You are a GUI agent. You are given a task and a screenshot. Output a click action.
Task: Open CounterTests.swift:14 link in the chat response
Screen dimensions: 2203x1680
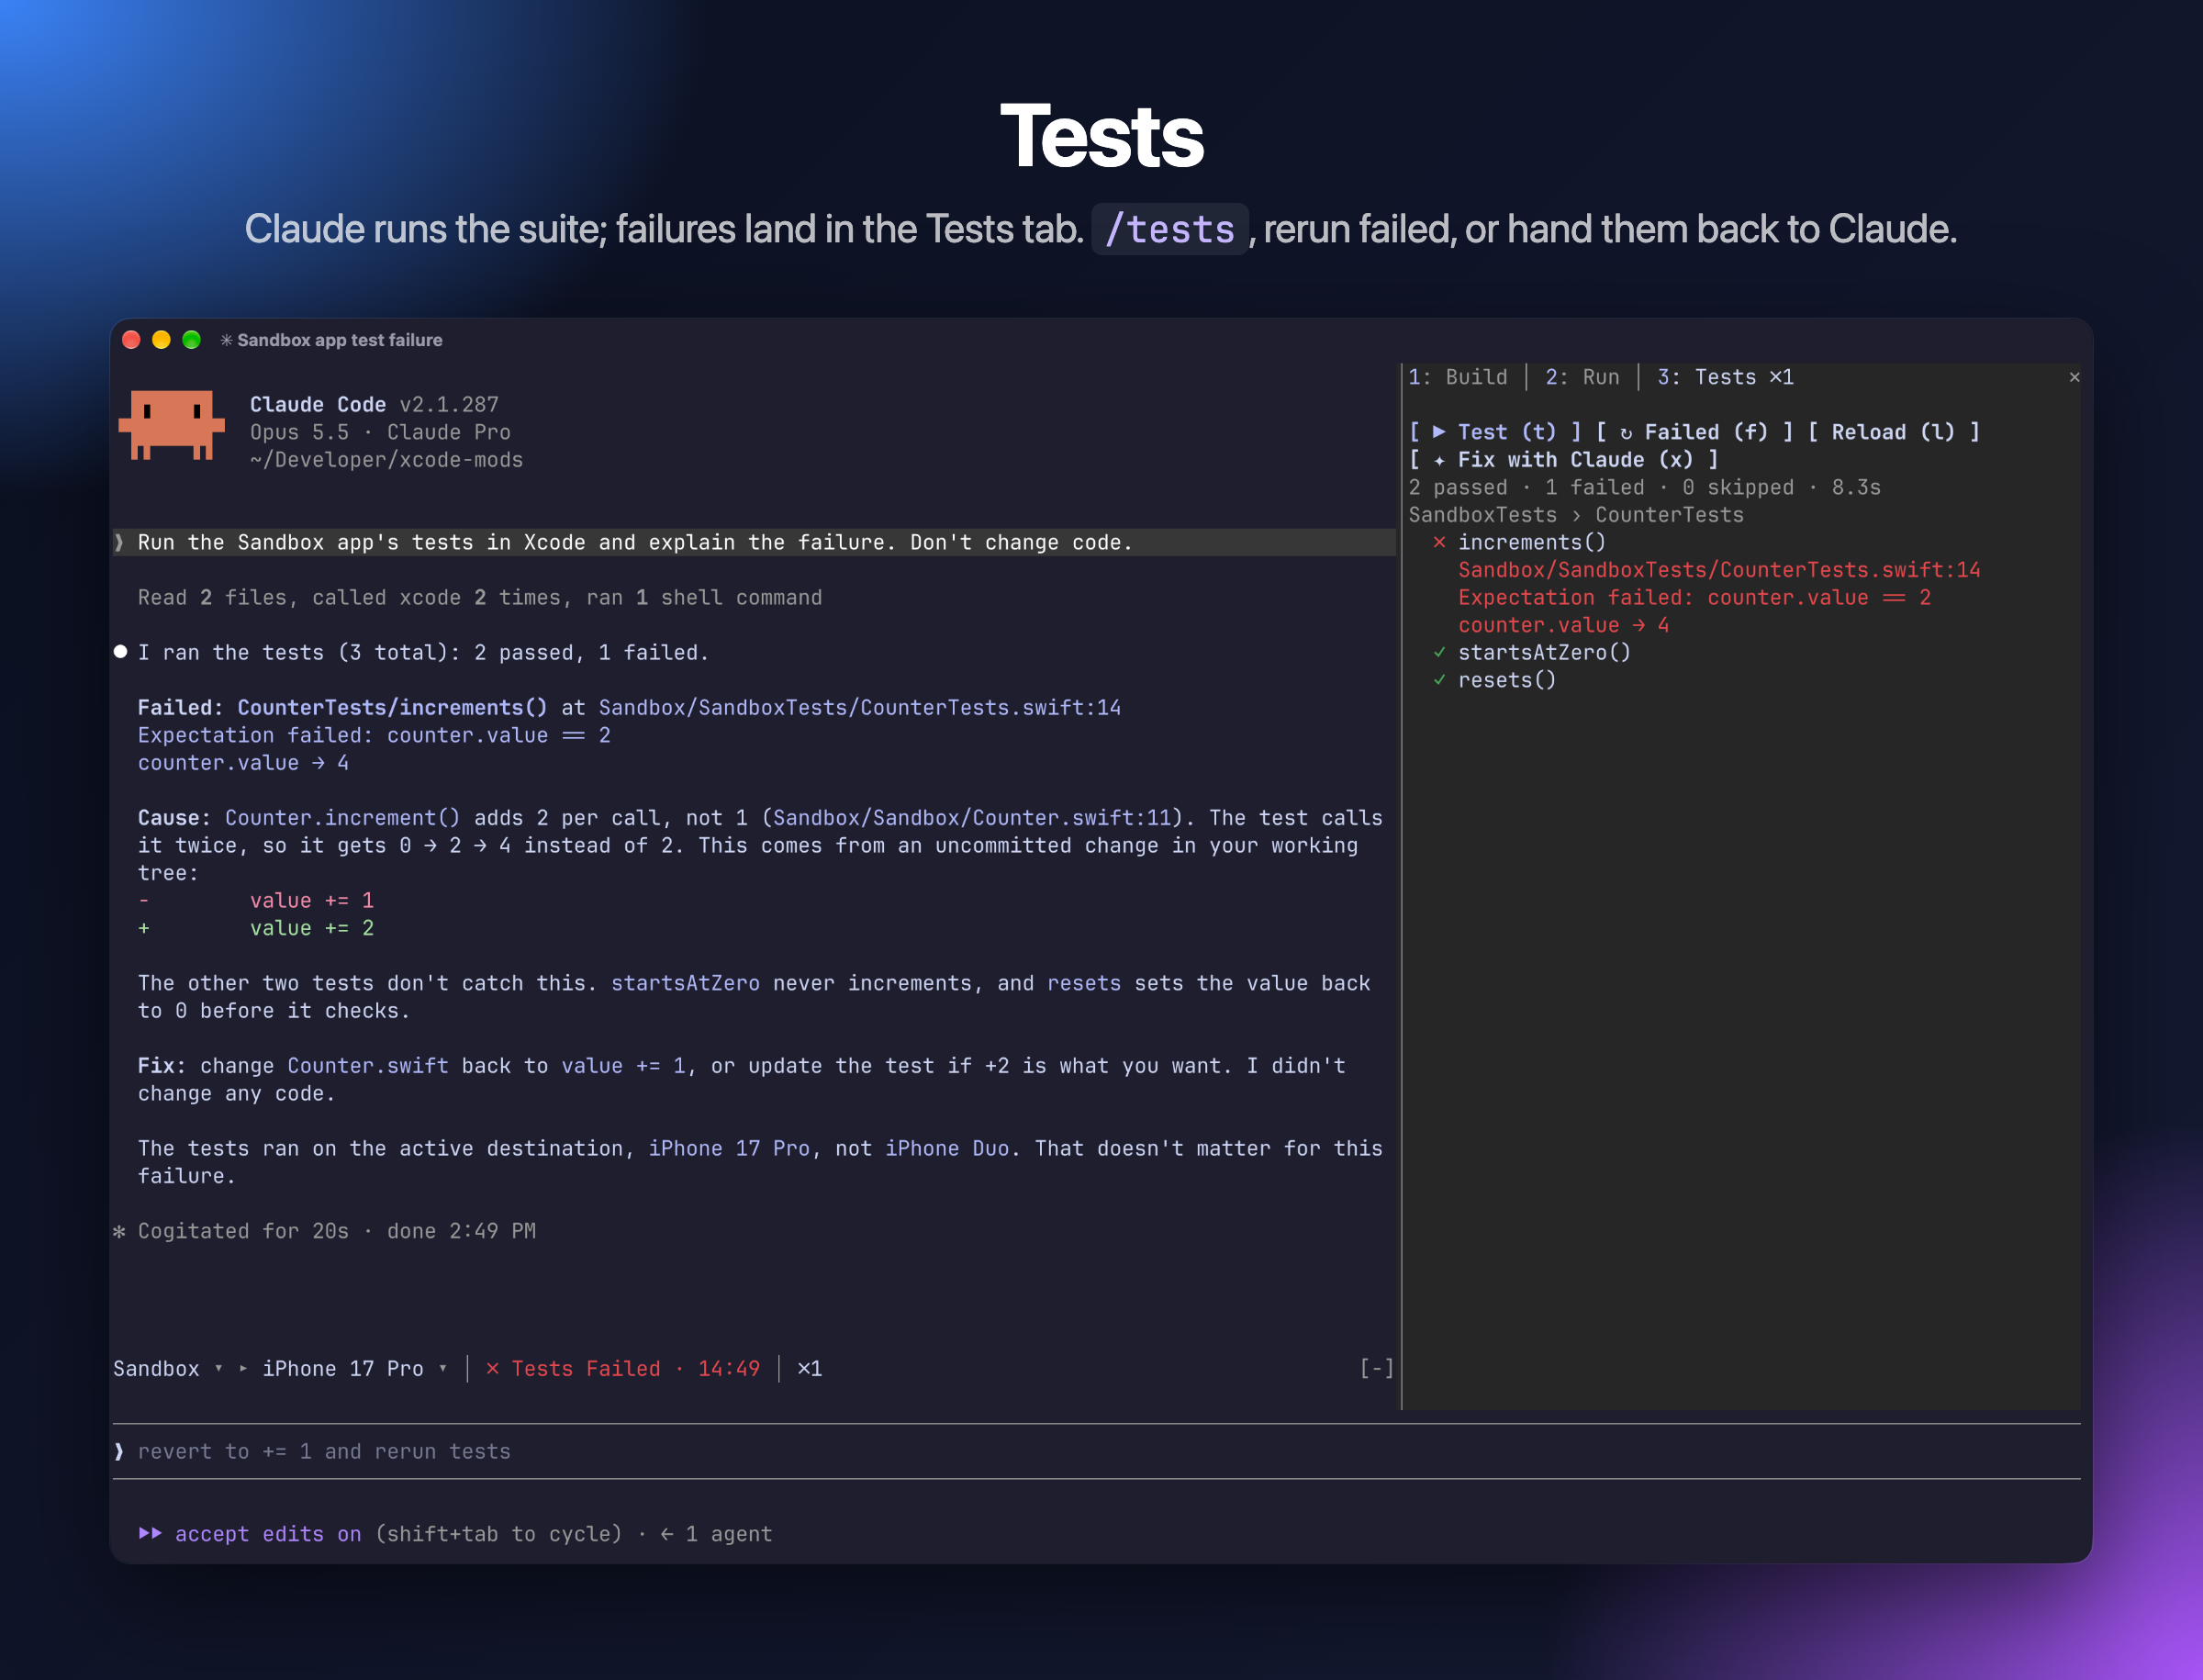[x=860, y=708]
